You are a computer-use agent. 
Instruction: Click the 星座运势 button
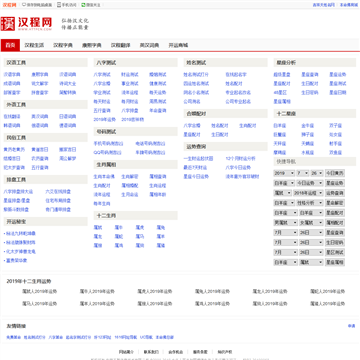coord(335,183)
